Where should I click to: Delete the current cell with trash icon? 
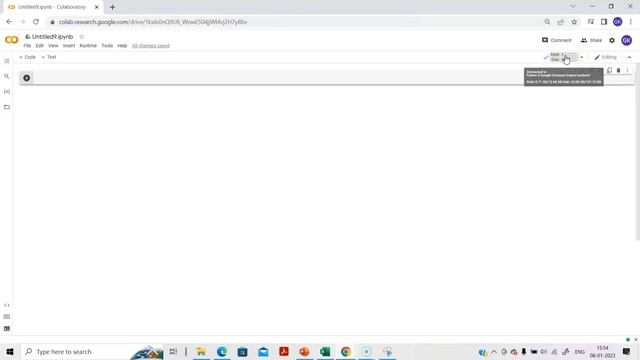click(618, 70)
